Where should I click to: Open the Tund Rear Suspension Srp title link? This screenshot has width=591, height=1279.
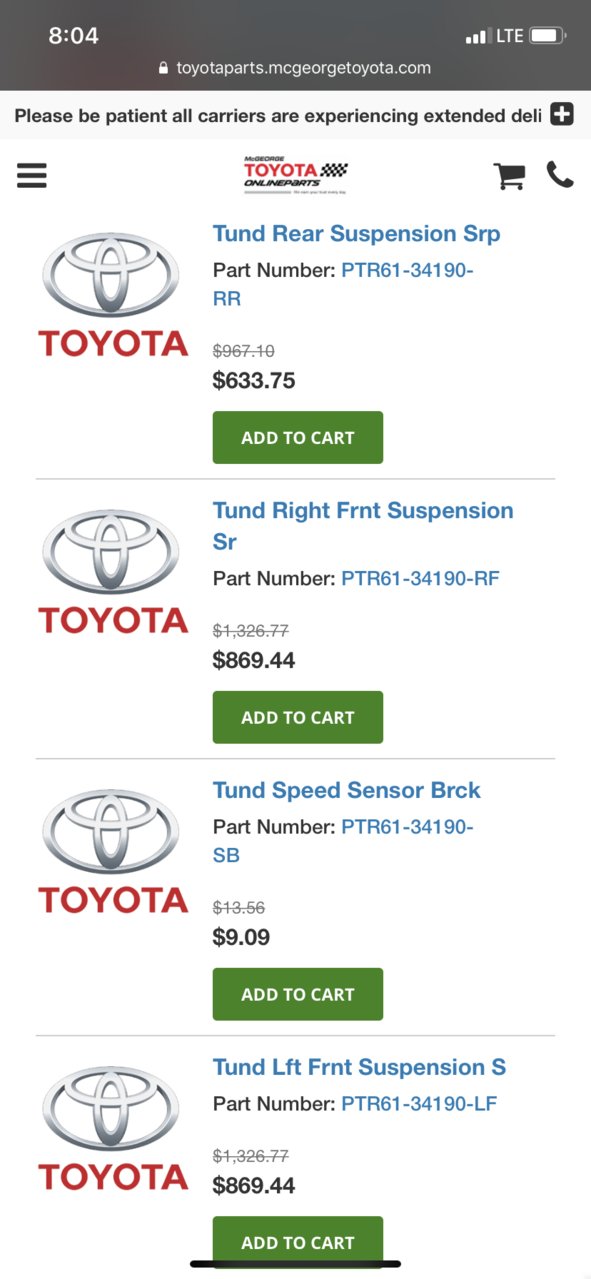(x=357, y=234)
